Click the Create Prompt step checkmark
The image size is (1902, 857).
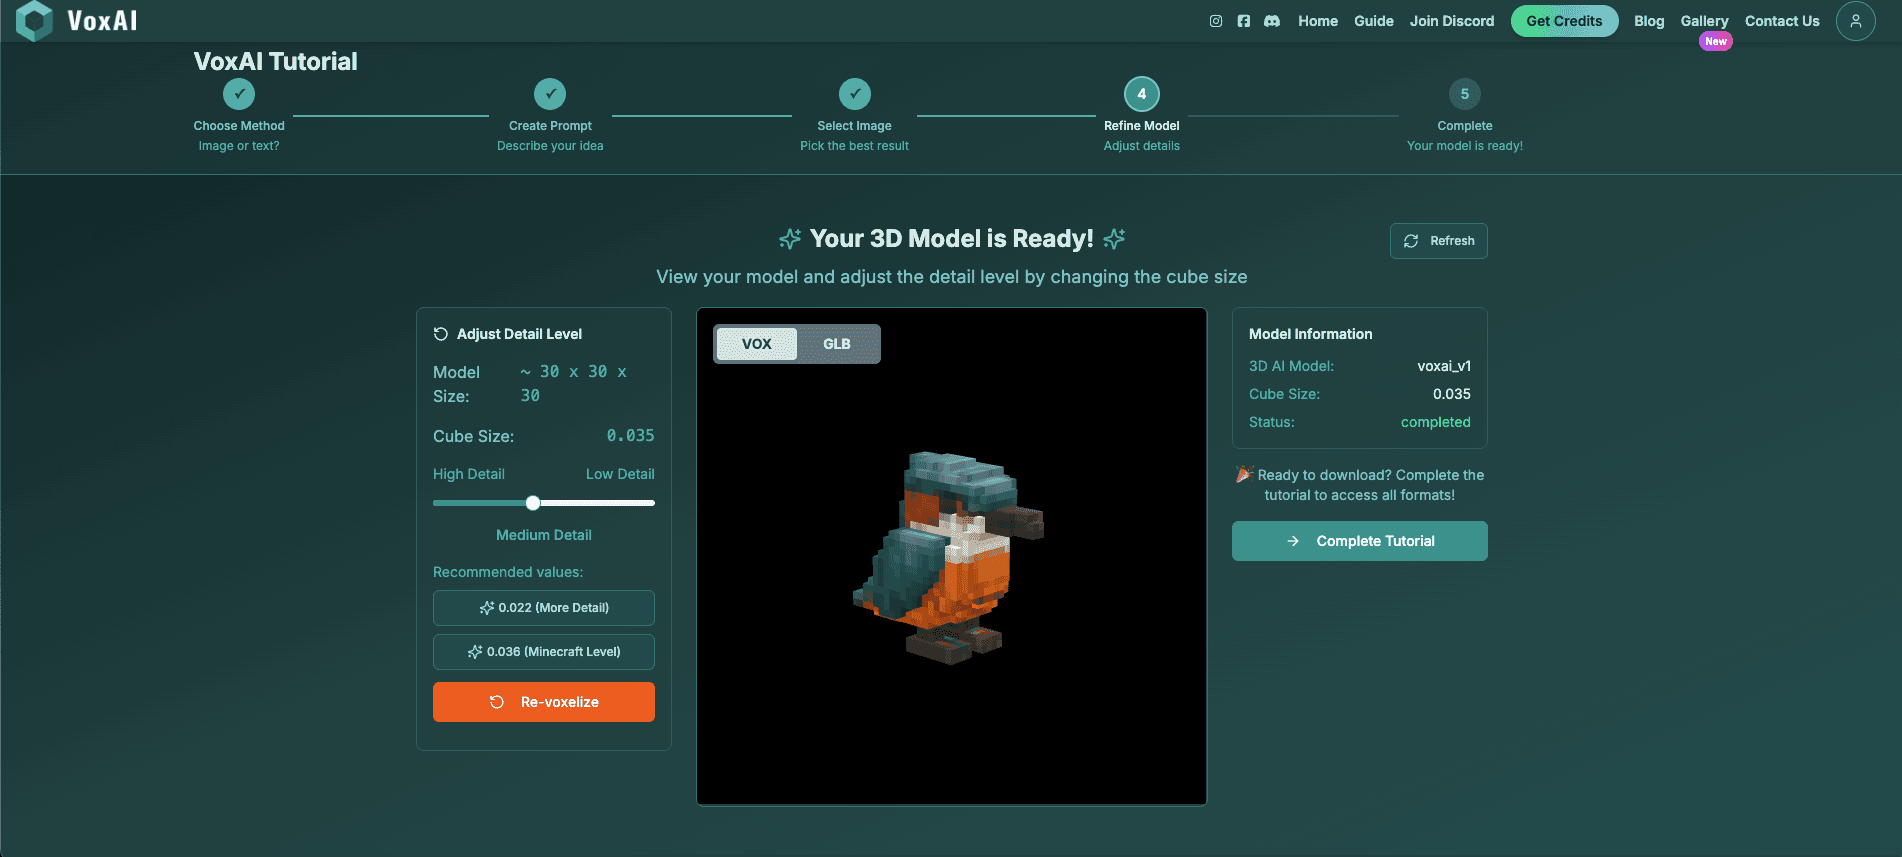coord(550,94)
